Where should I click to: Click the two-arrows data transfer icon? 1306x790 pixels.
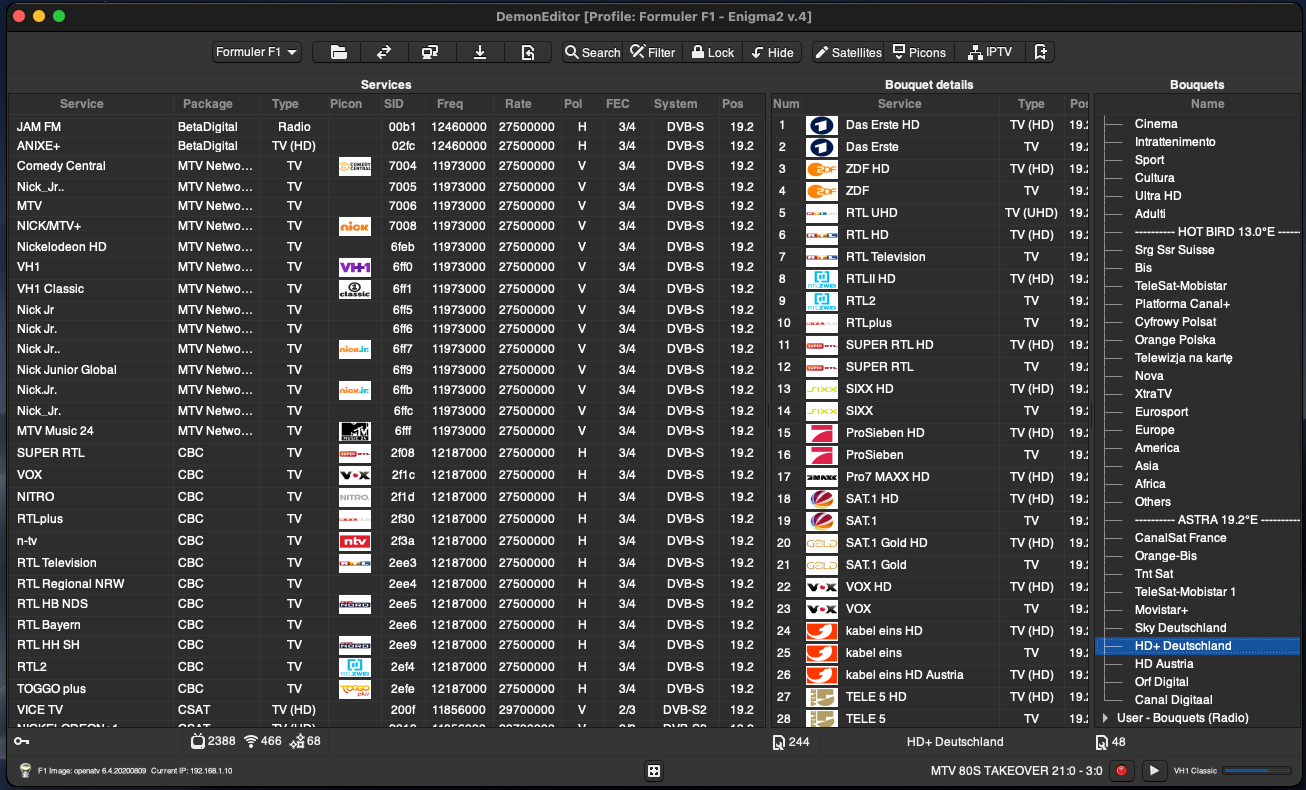383,52
